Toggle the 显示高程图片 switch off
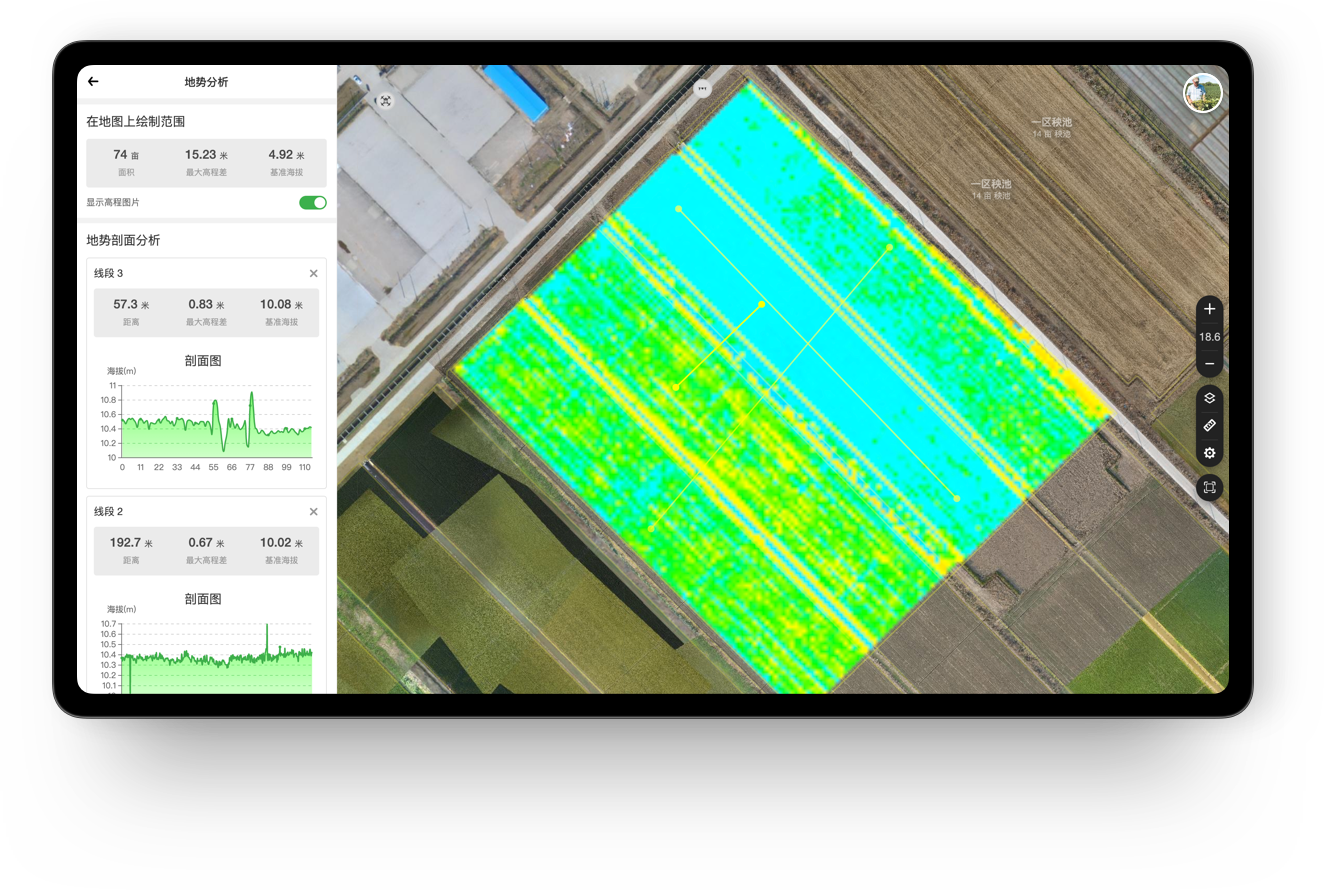This screenshot has height=890, width=1324. click(313, 203)
